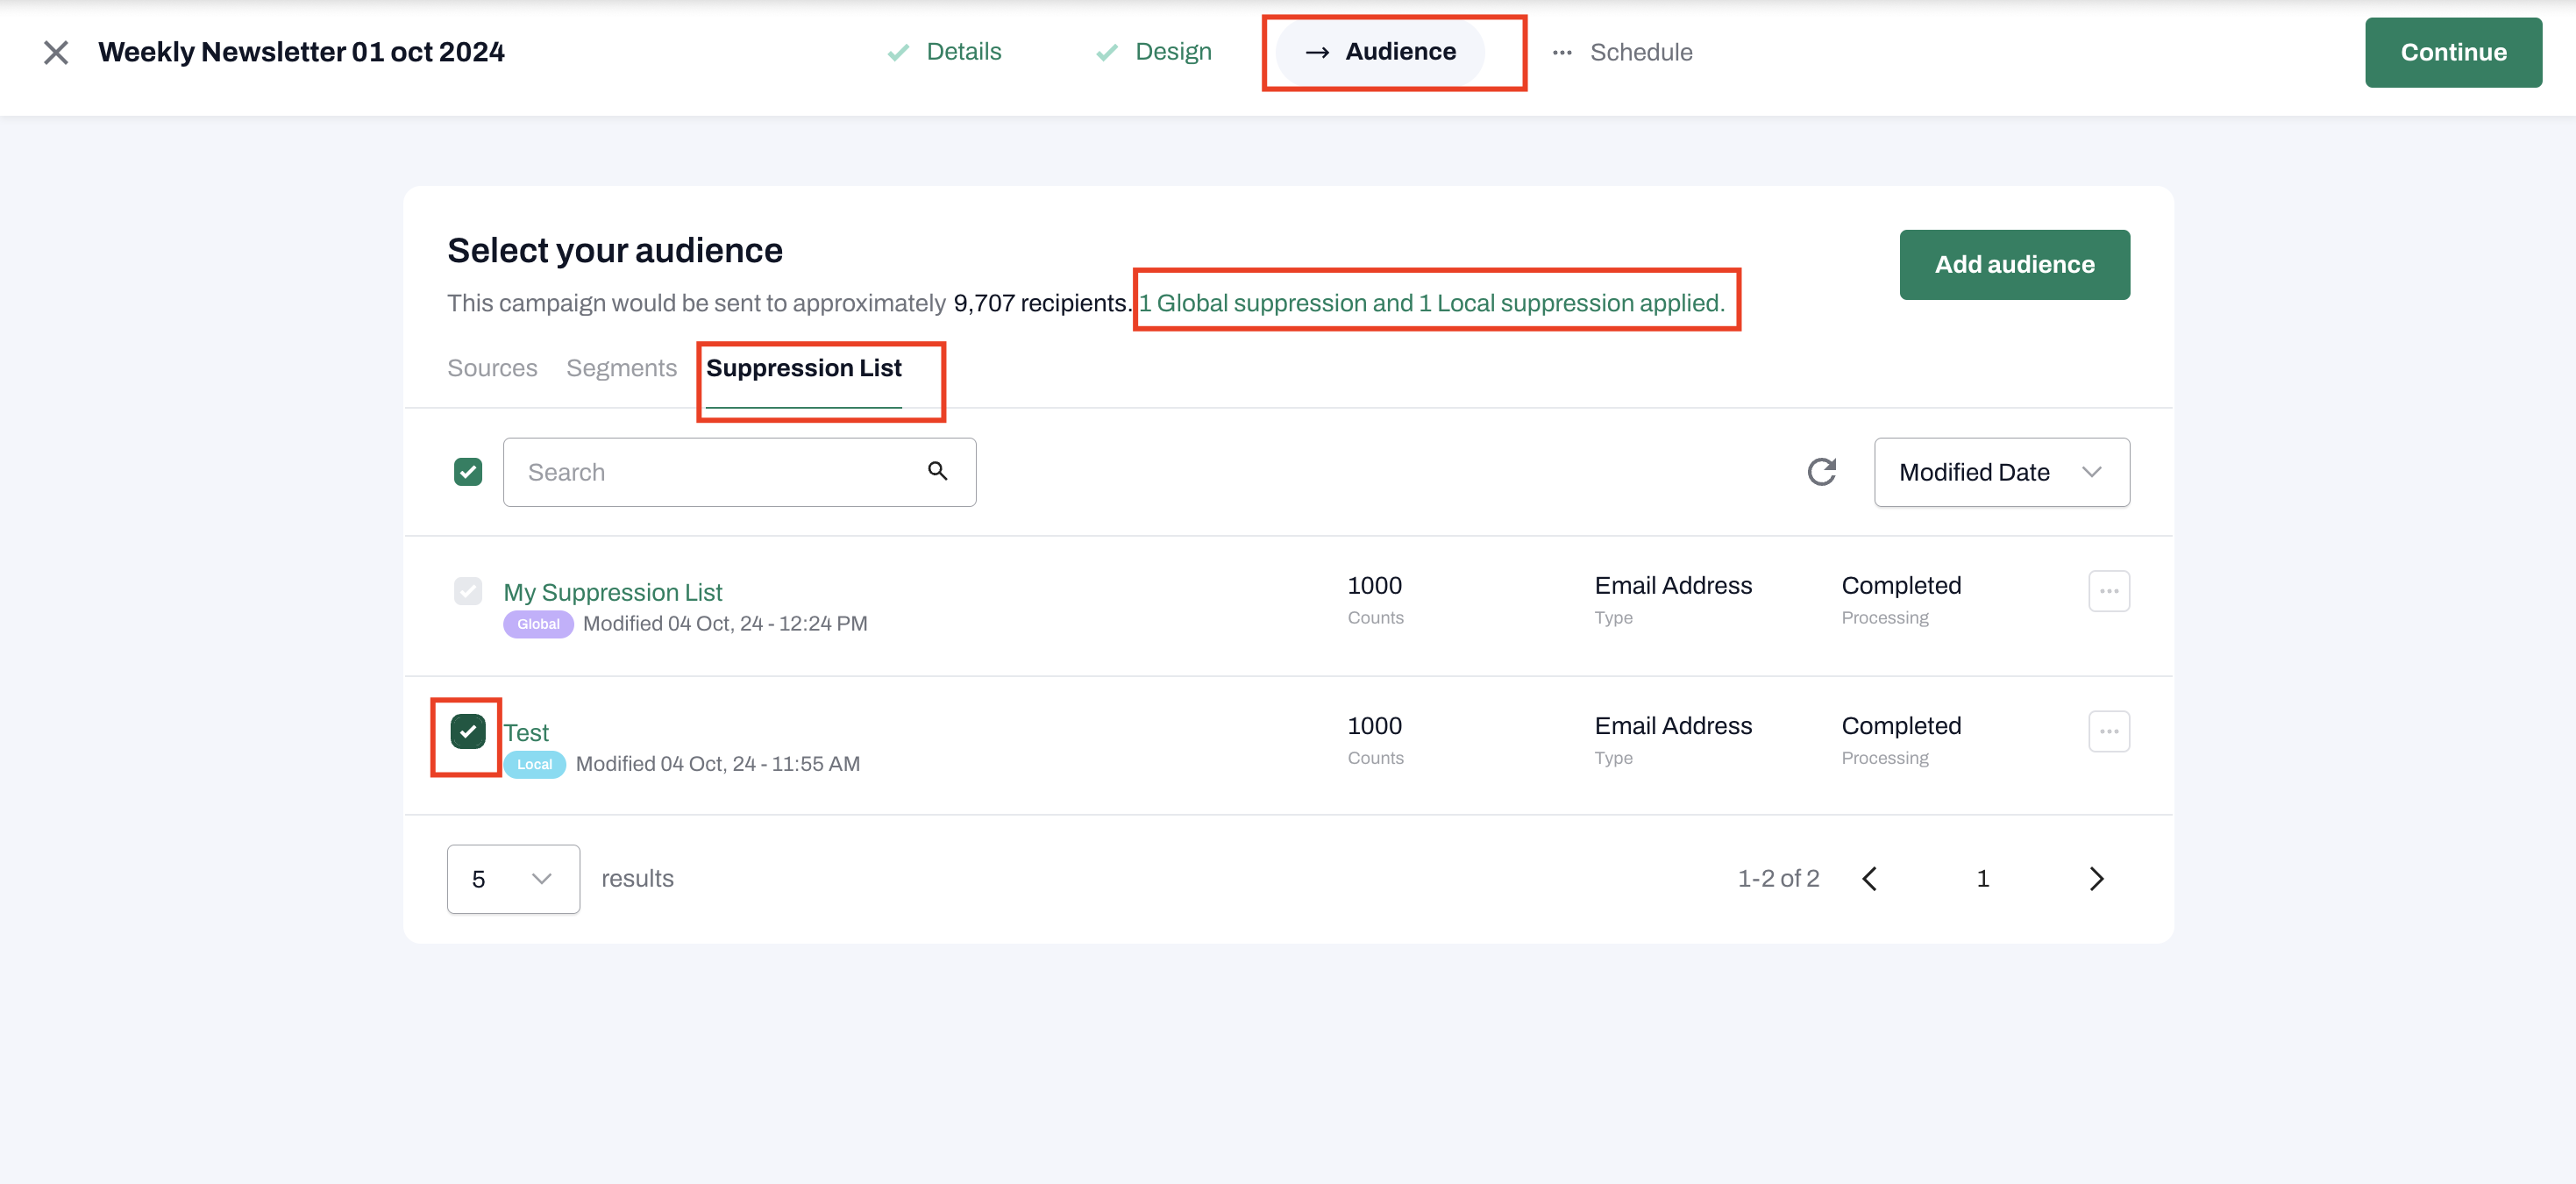2576x1184 pixels.
Task: Click Completed status in Test row
Action: tap(1901, 725)
